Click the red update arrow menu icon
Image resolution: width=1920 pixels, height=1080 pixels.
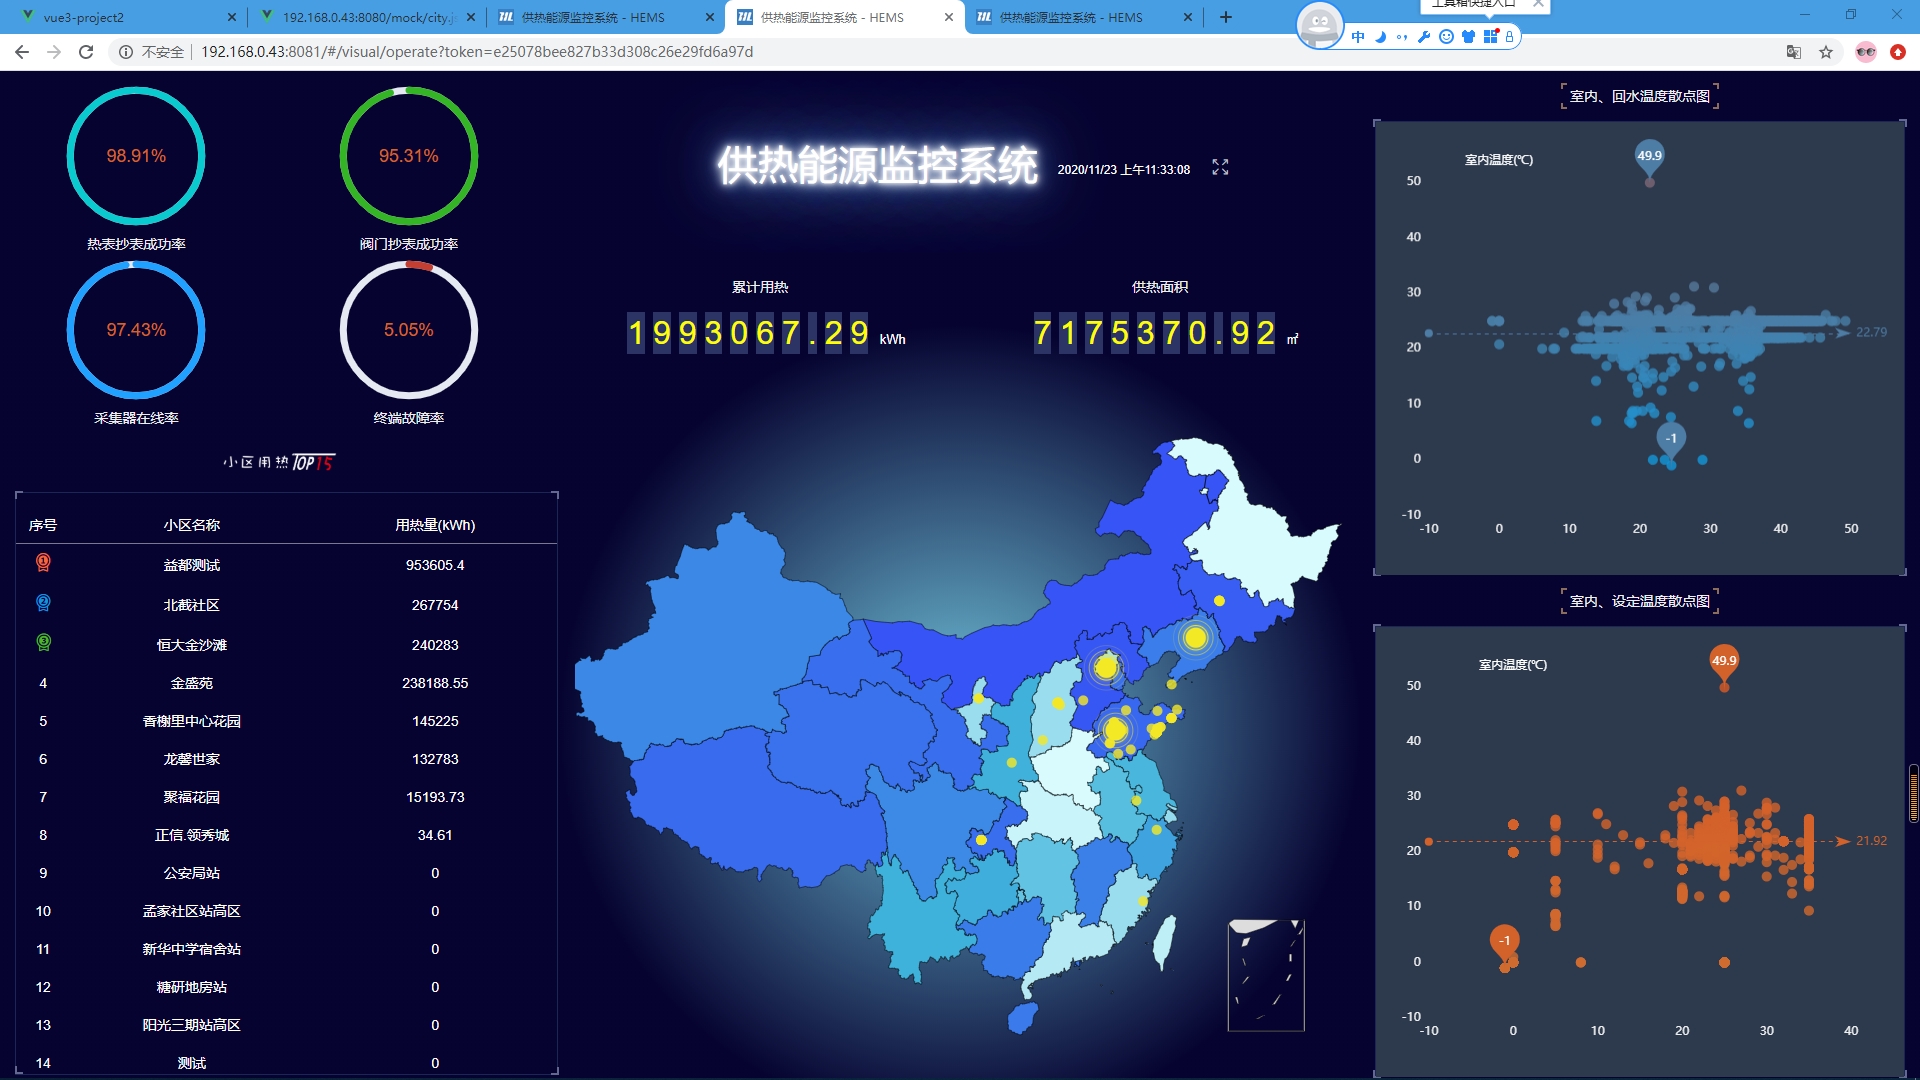click(x=1898, y=52)
